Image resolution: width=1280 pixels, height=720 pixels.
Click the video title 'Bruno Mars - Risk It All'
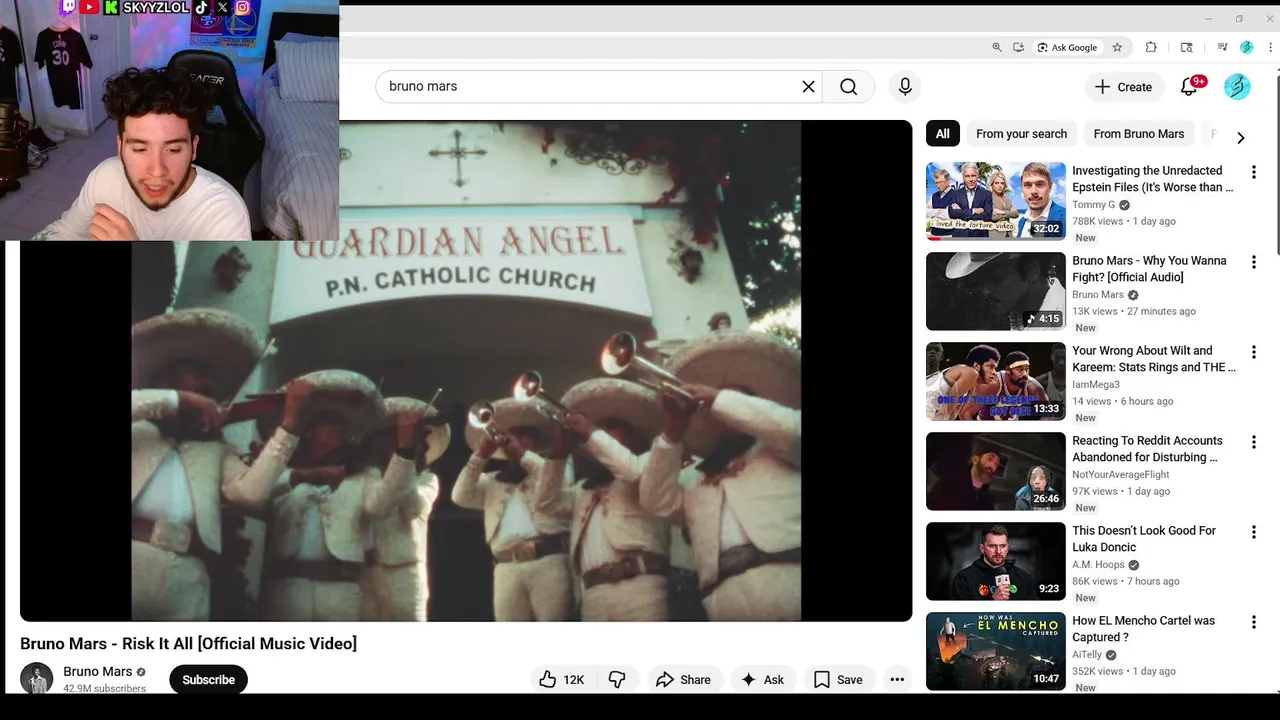[188, 643]
